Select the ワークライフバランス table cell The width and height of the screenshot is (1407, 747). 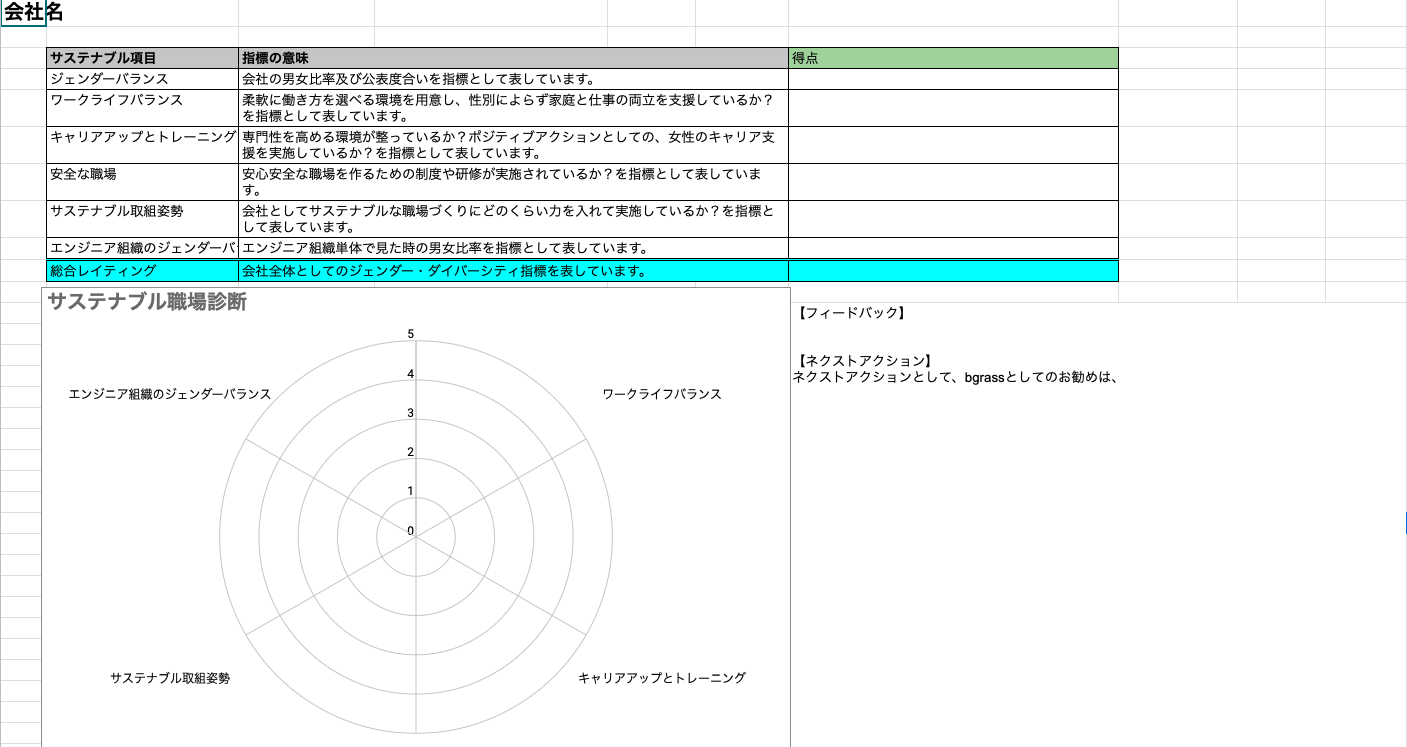(x=143, y=108)
